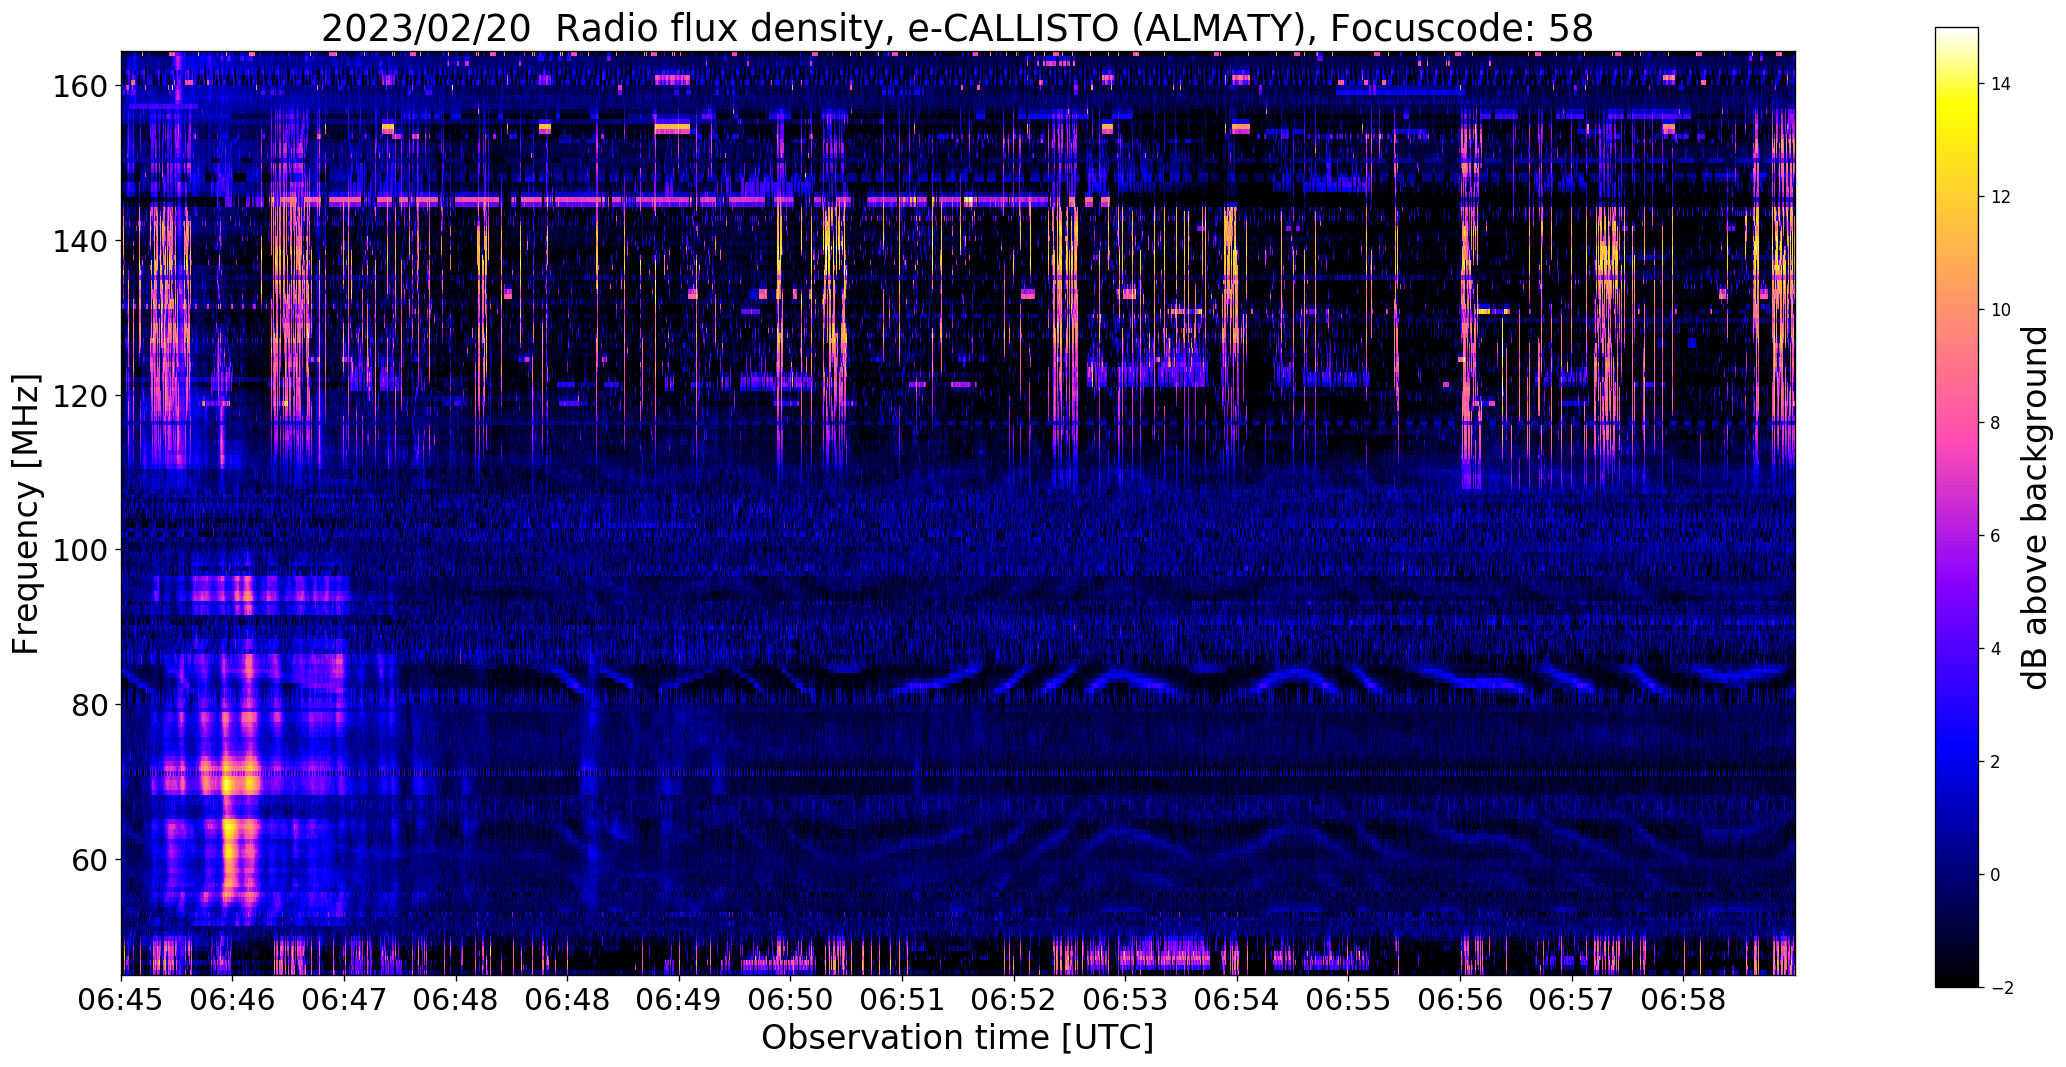Click the 06:53 time tick label
The width and height of the screenshot is (2066, 1067).
click(x=1126, y=1000)
